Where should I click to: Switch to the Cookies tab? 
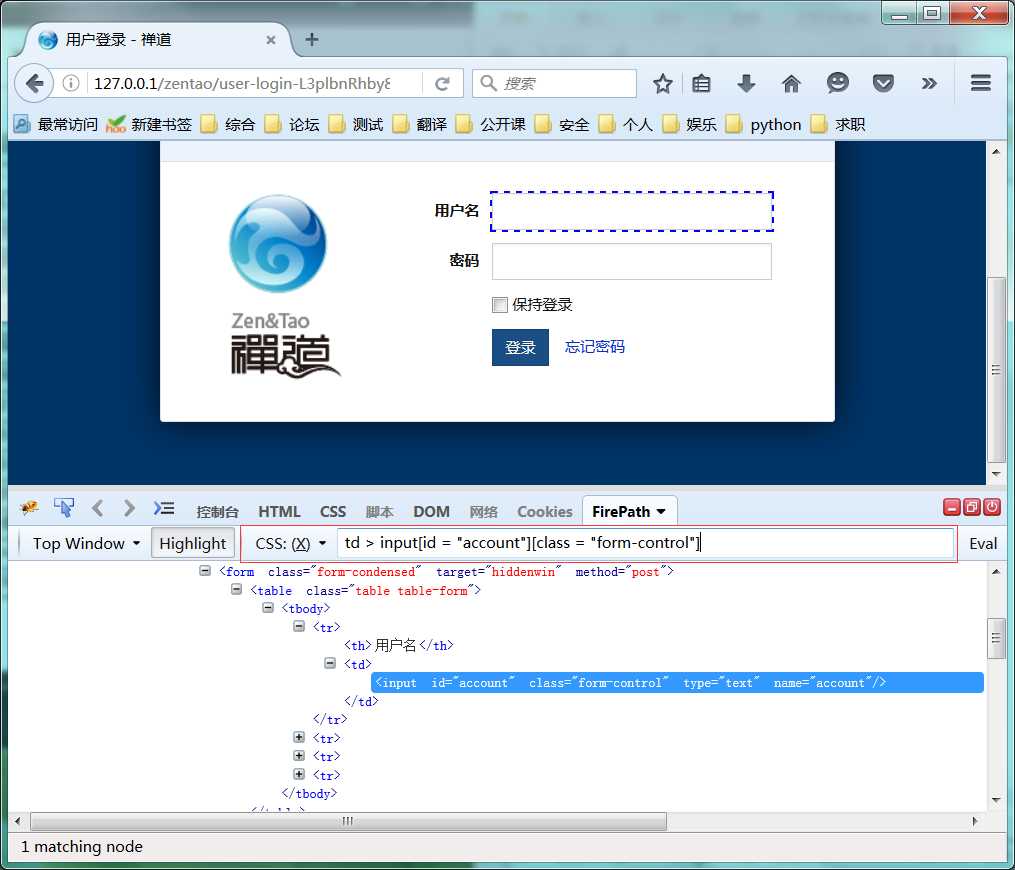[x=545, y=512]
